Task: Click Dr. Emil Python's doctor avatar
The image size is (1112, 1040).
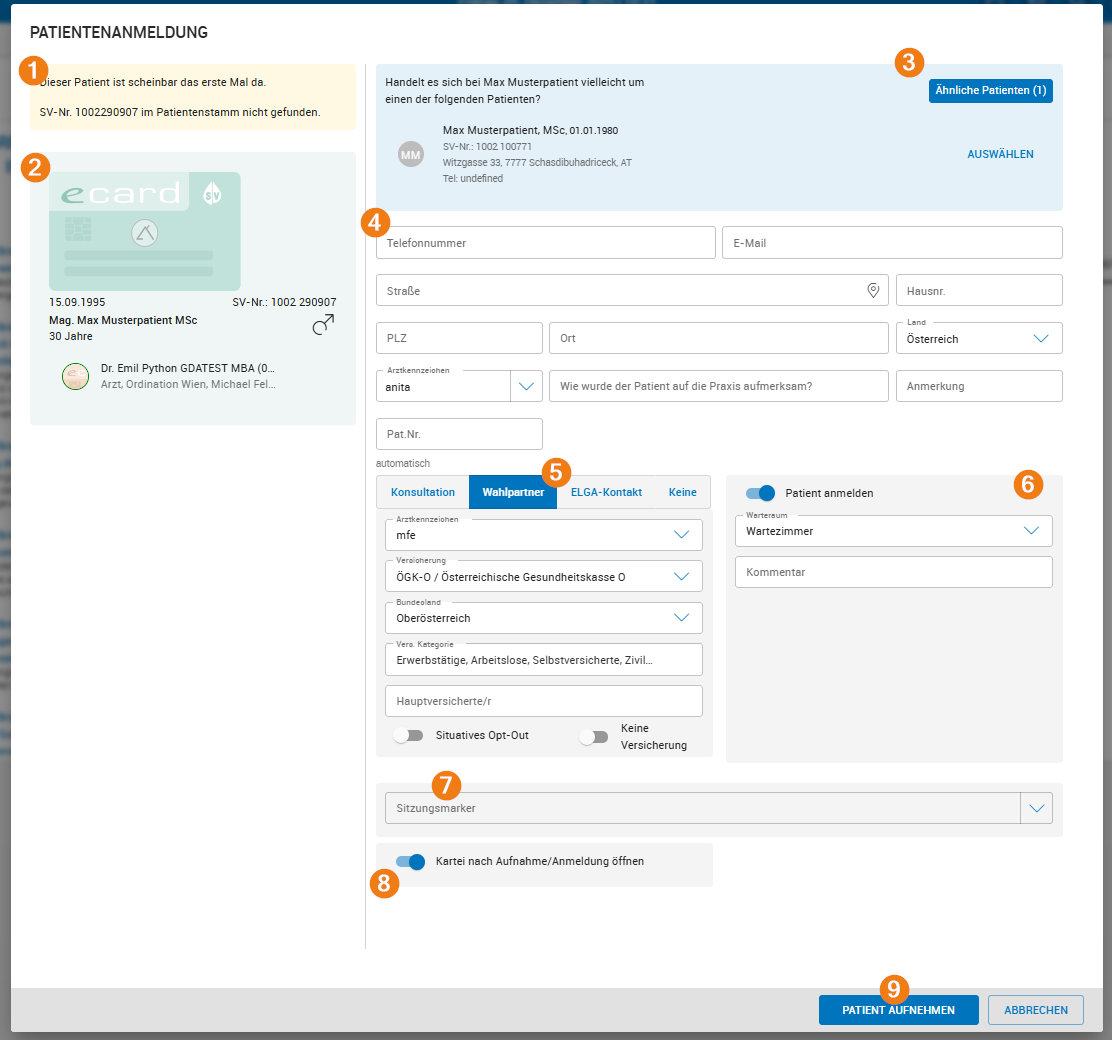Action: [75, 376]
